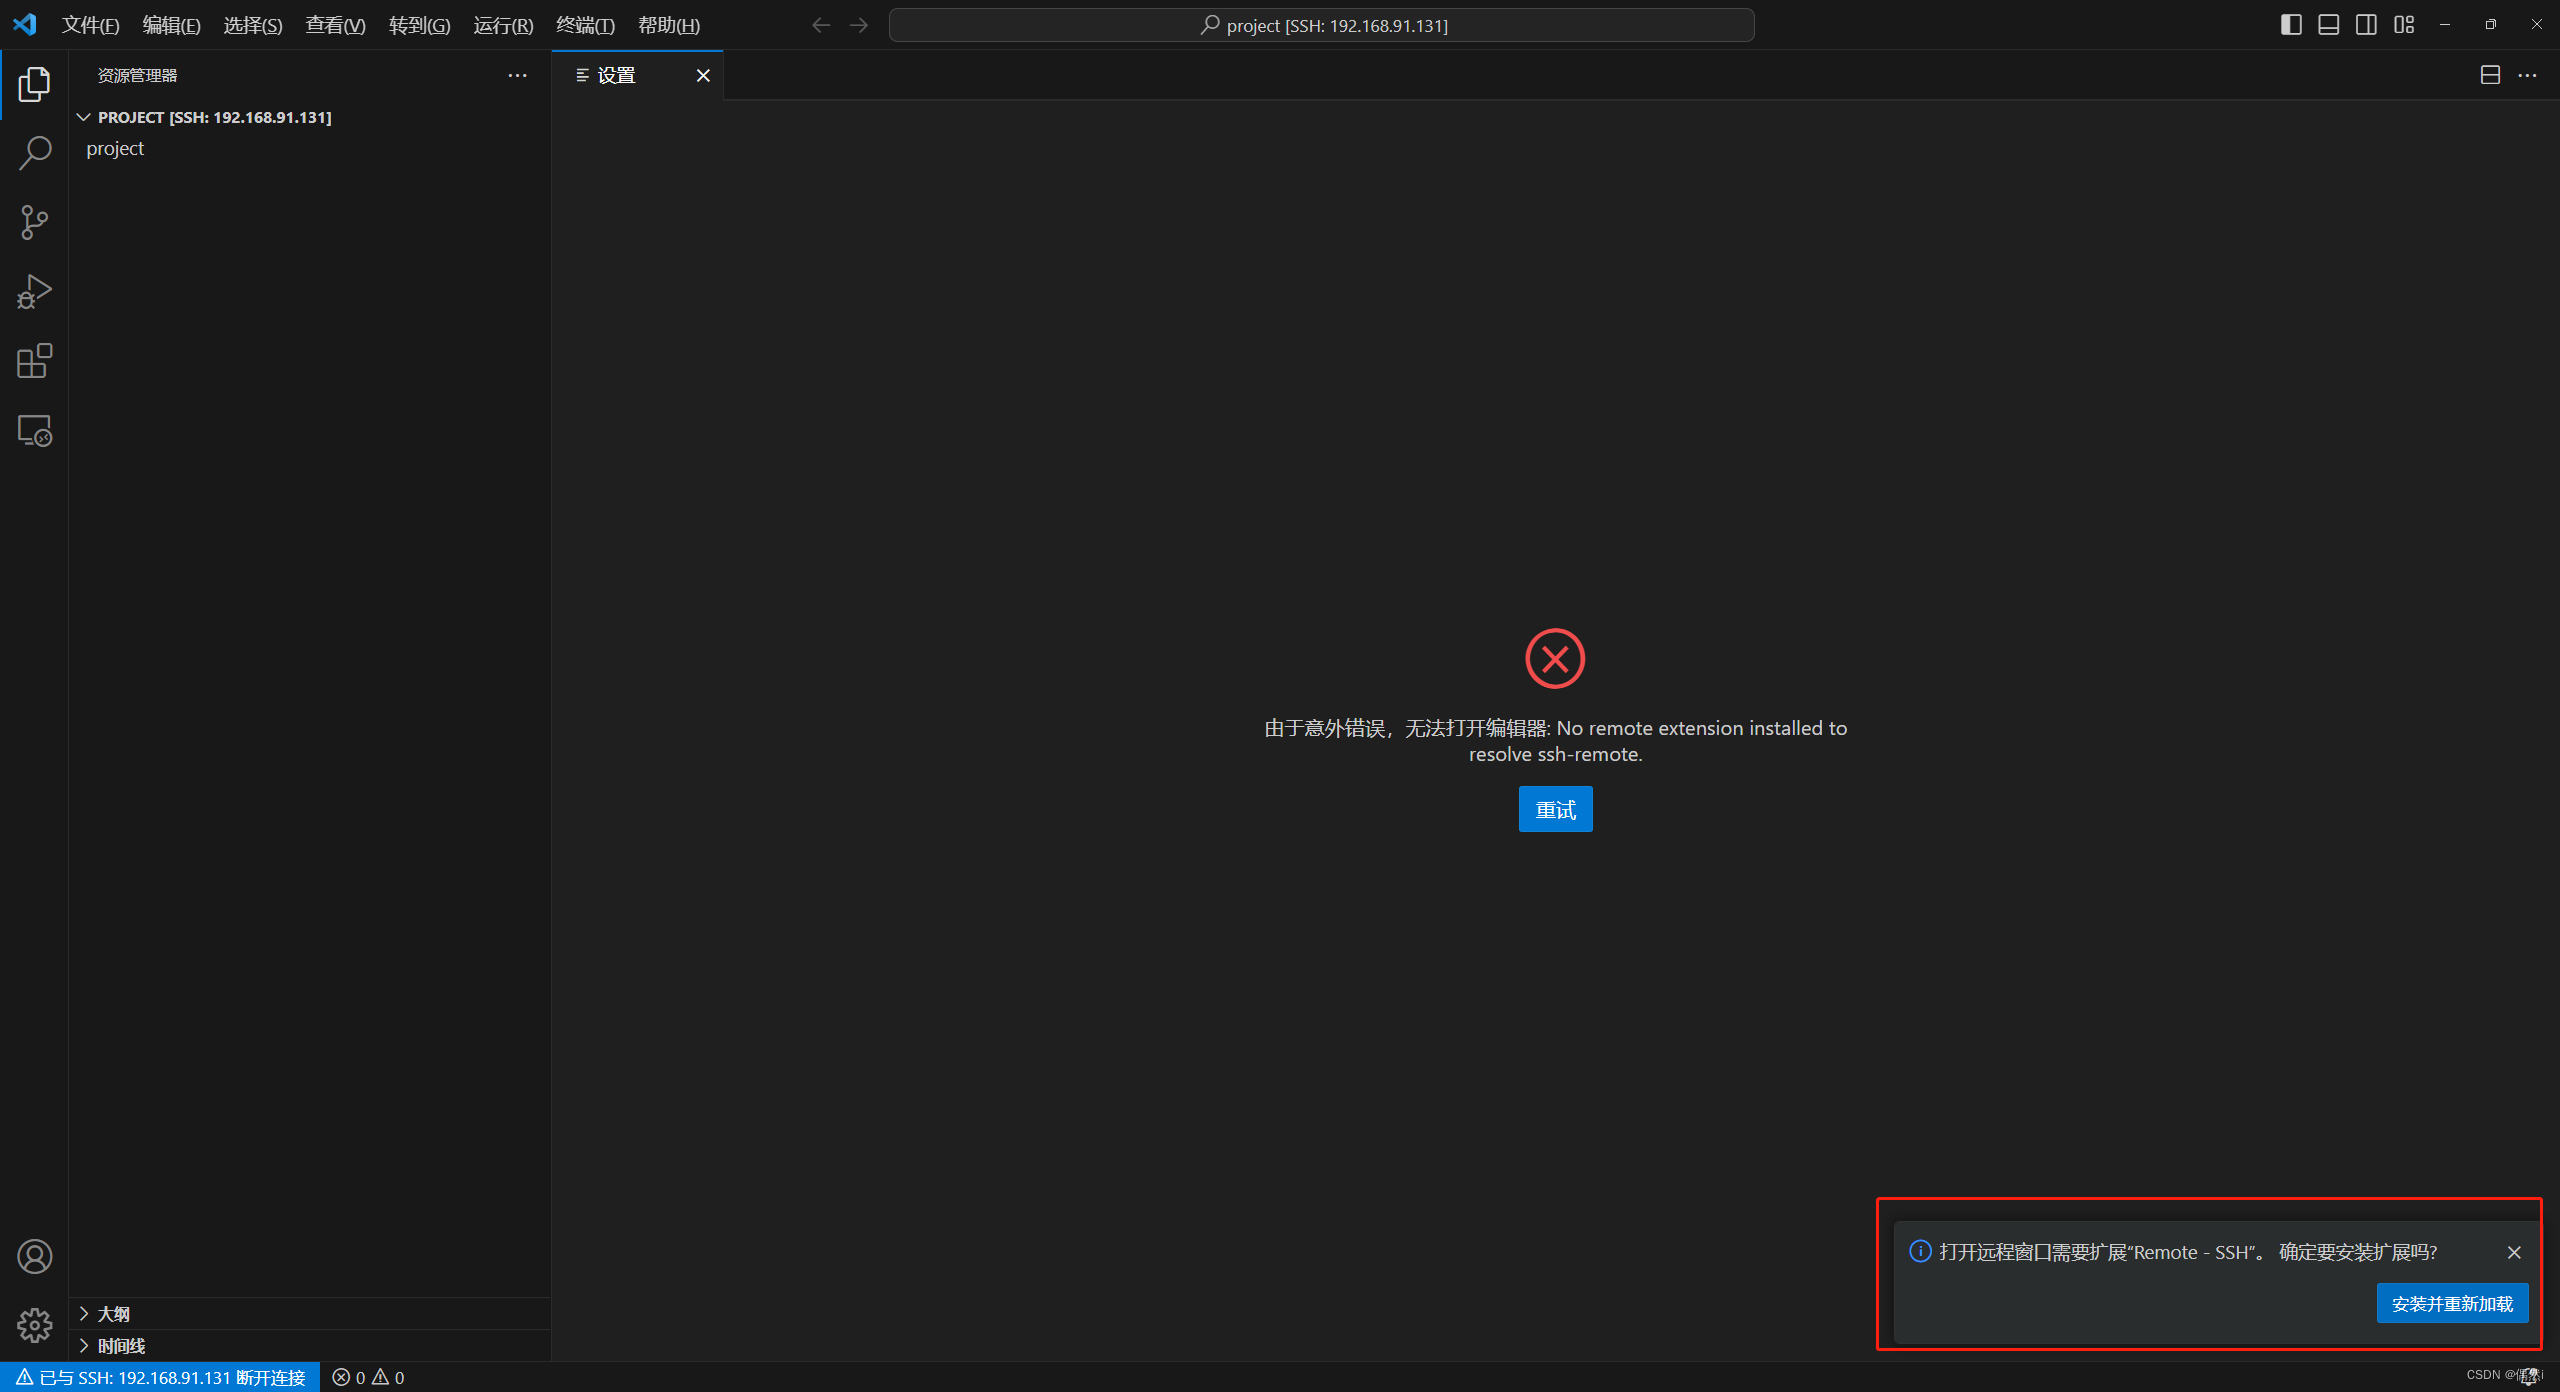
Task: Toggle the bottom panel layout button
Action: click(2328, 25)
